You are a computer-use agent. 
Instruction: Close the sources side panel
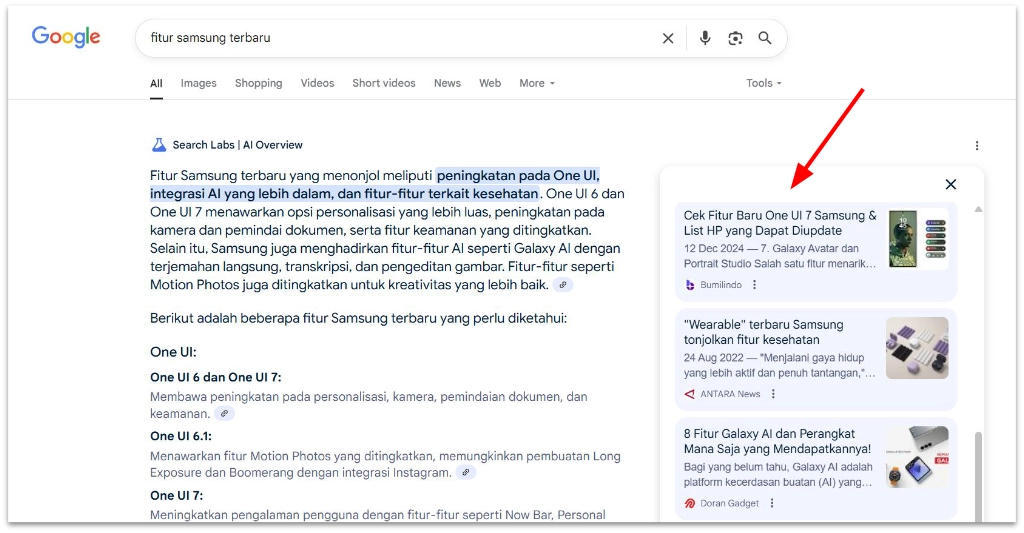[x=950, y=184]
